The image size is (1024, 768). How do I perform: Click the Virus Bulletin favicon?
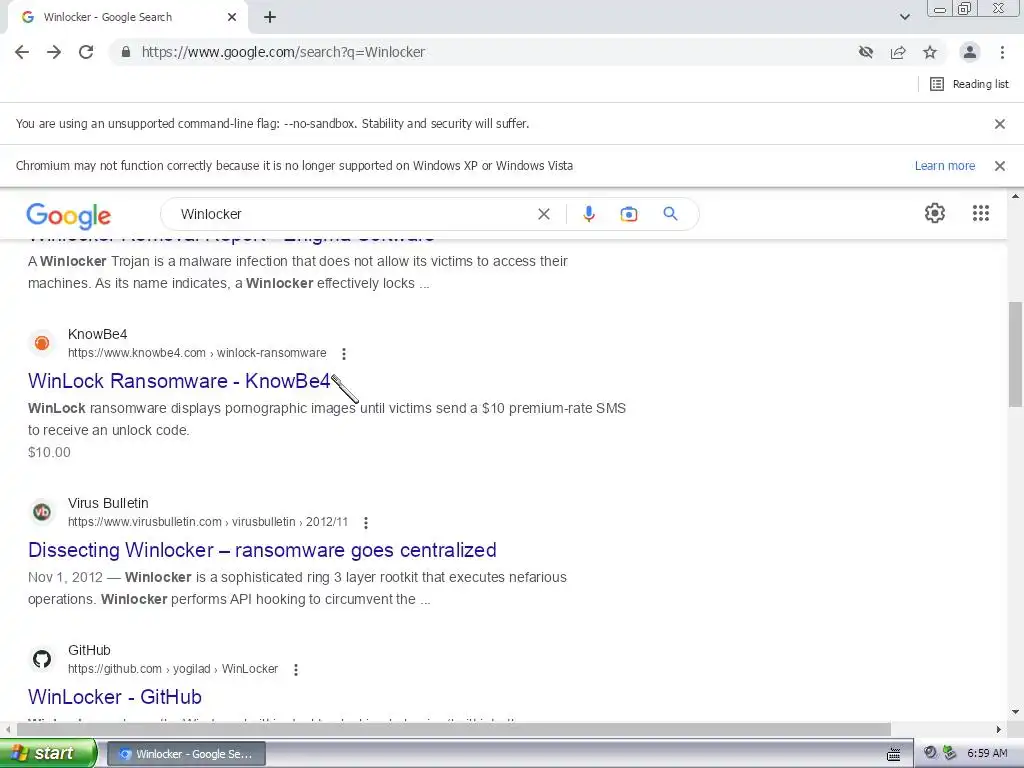coord(42,512)
